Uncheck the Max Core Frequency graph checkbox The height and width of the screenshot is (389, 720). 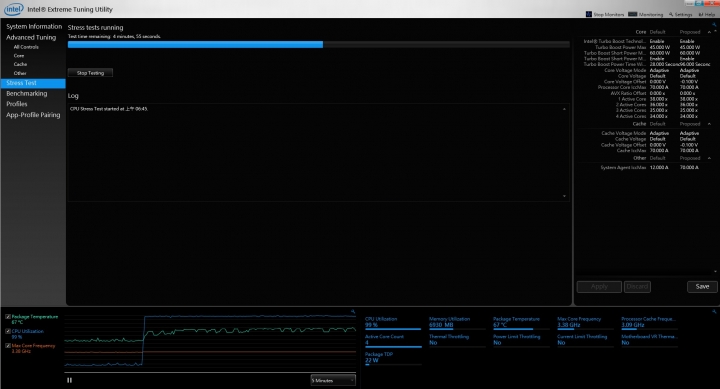click(8, 345)
